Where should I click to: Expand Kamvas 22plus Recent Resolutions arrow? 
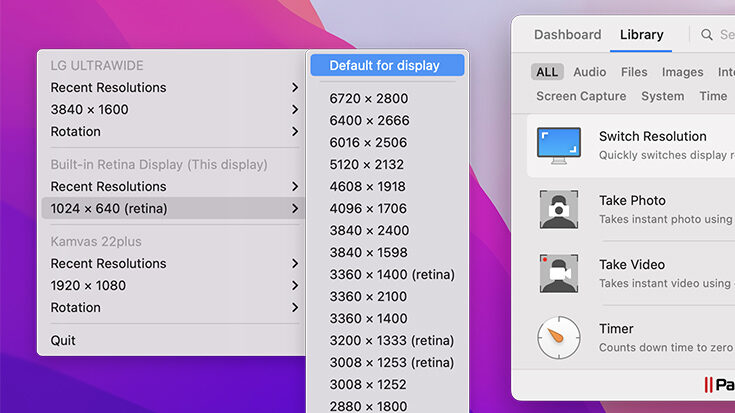tap(295, 263)
